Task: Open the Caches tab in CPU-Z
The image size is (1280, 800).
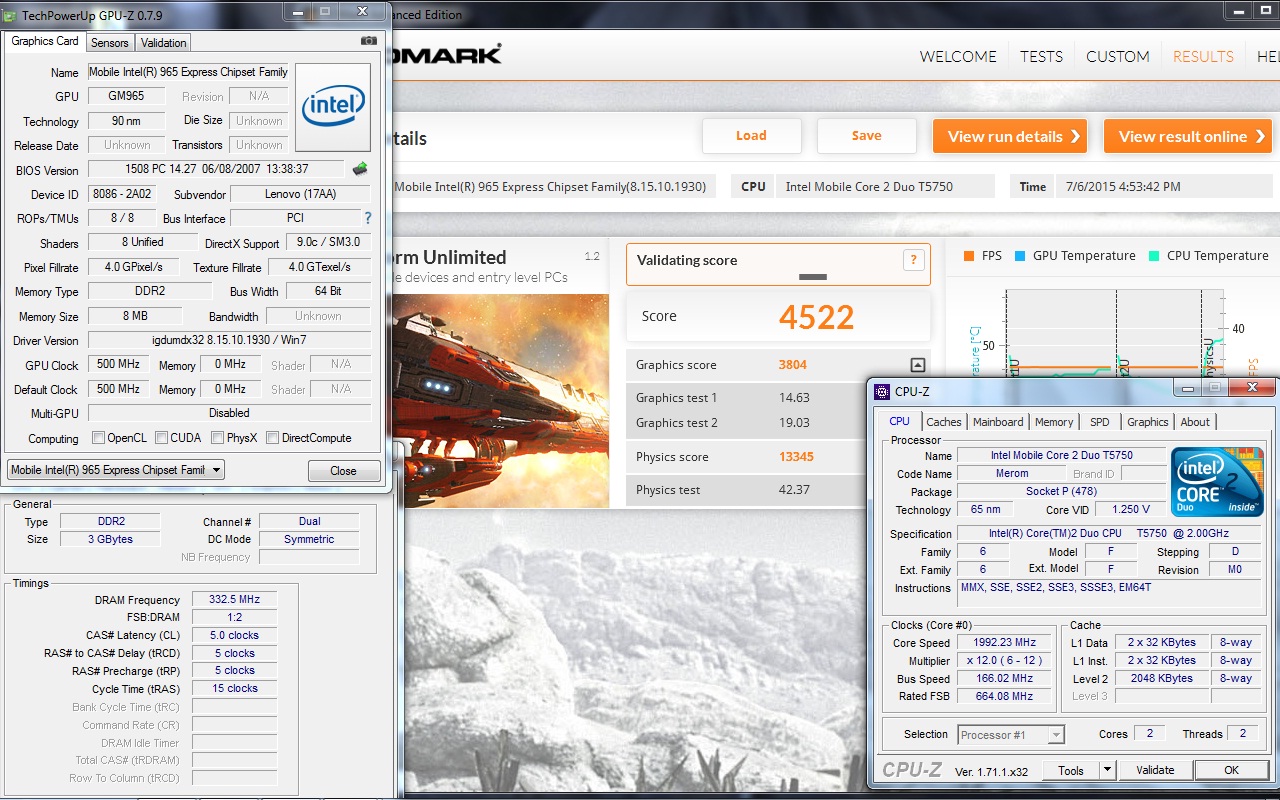Action: coord(944,422)
